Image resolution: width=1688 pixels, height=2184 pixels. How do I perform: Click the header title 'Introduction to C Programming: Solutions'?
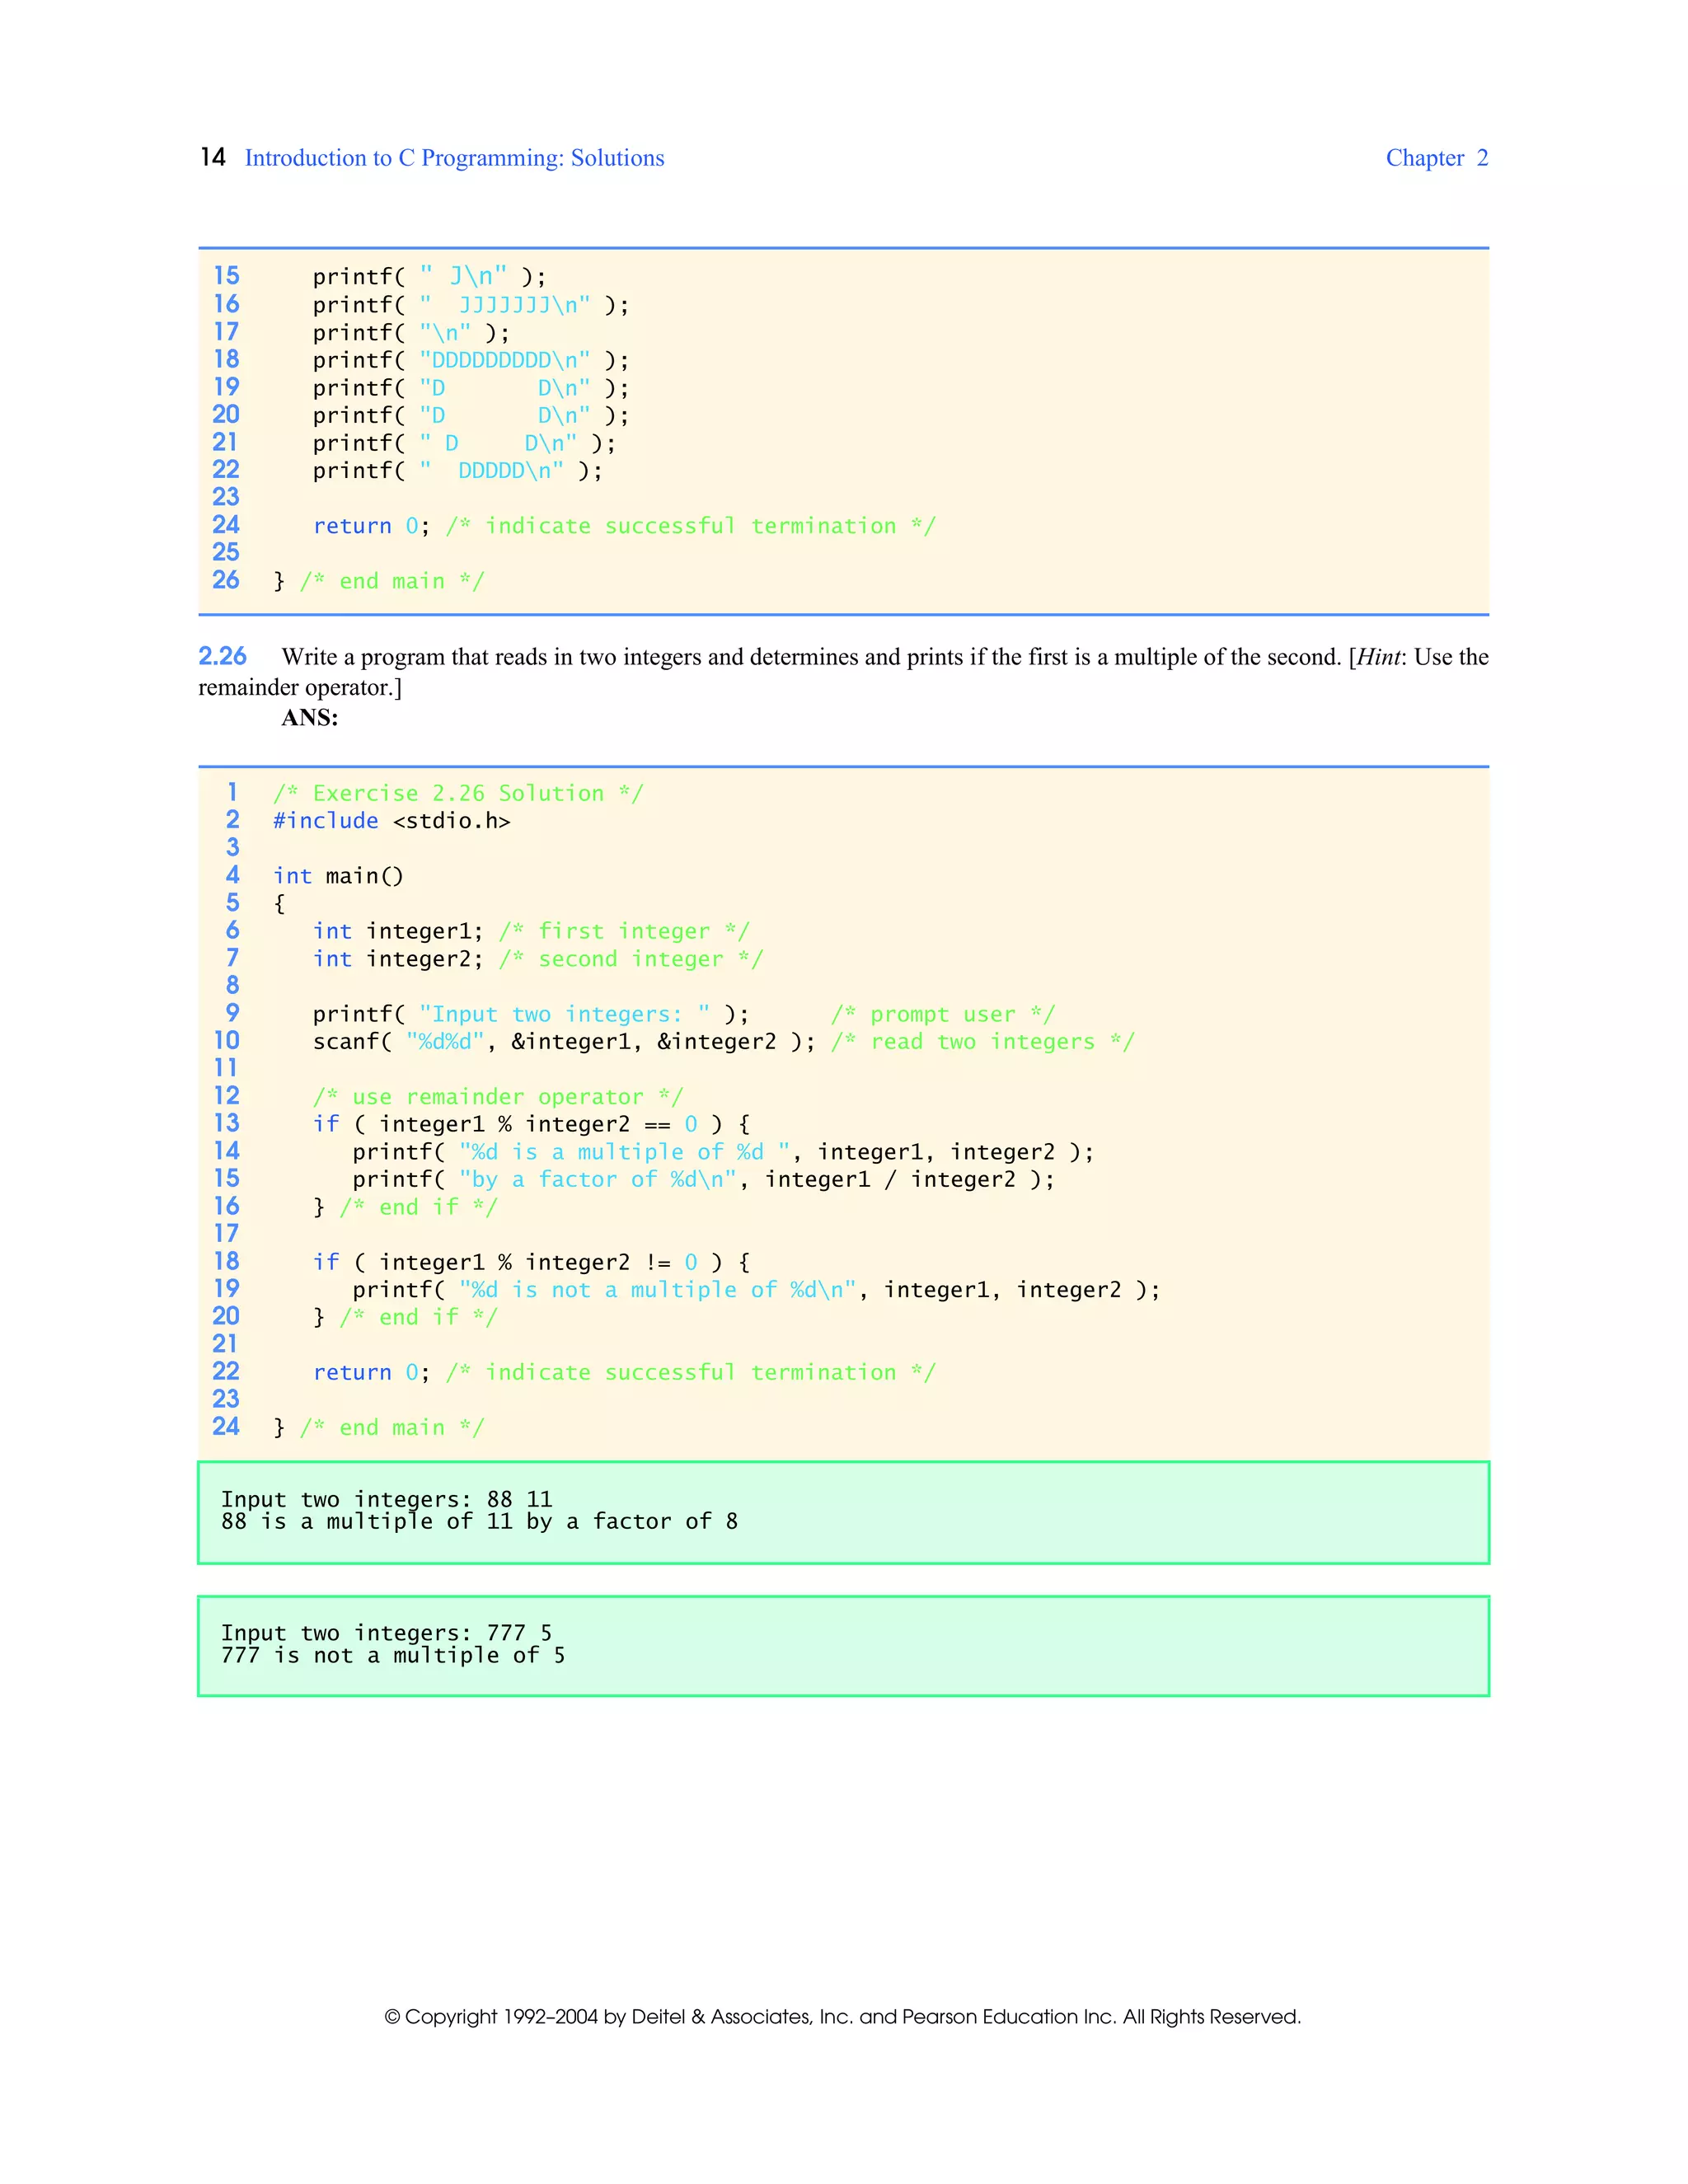pyautogui.click(x=454, y=158)
